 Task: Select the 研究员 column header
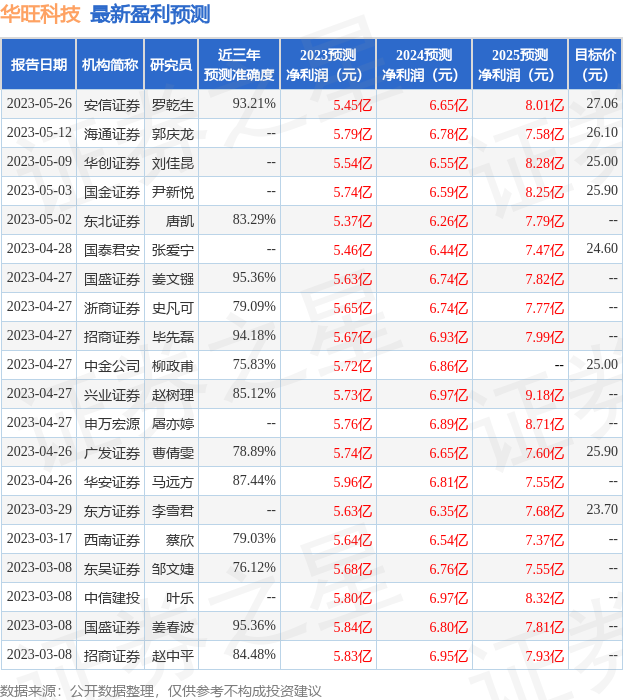point(171,64)
